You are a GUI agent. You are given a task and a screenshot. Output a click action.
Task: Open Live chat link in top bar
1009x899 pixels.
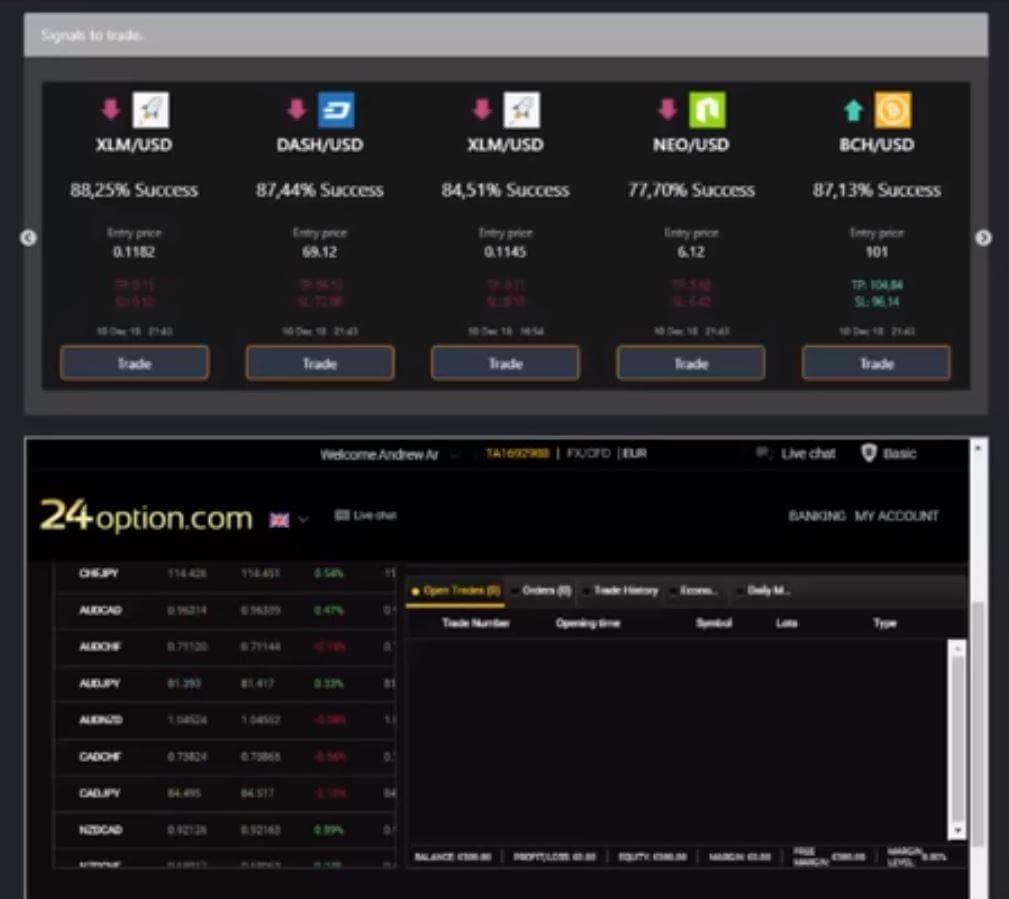click(808, 454)
